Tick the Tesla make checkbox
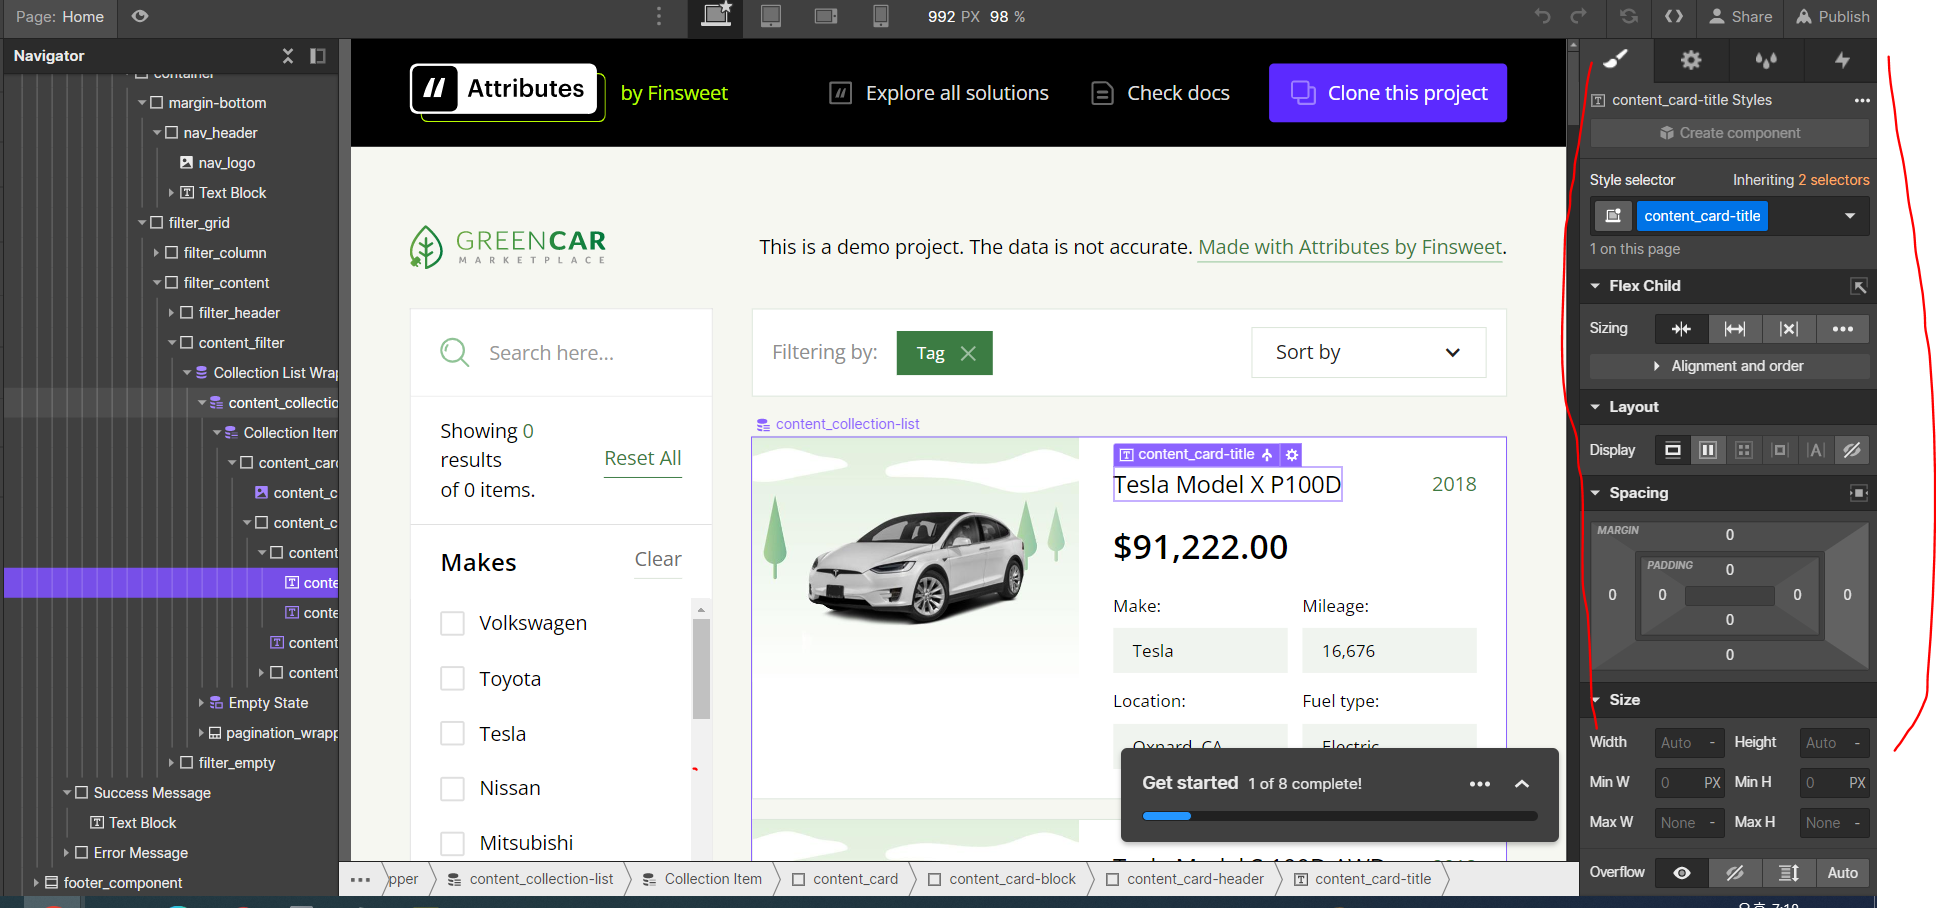1936x908 pixels. point(453,734)
